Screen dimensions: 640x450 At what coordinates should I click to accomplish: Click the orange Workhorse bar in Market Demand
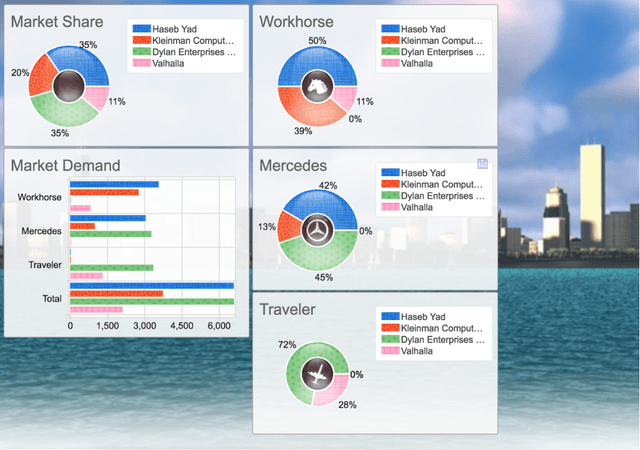104,192
